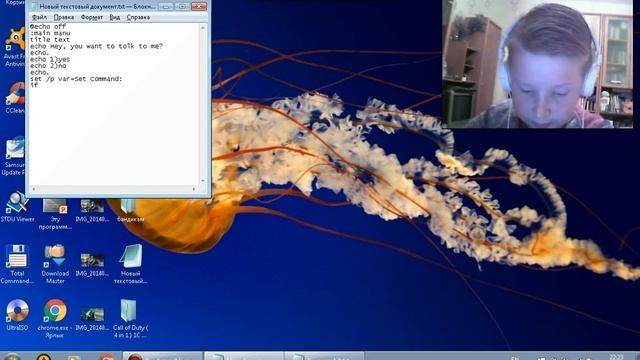Open the Формат menu in Notepad
This screenshot has height=360, width=640.
[92, 17]
